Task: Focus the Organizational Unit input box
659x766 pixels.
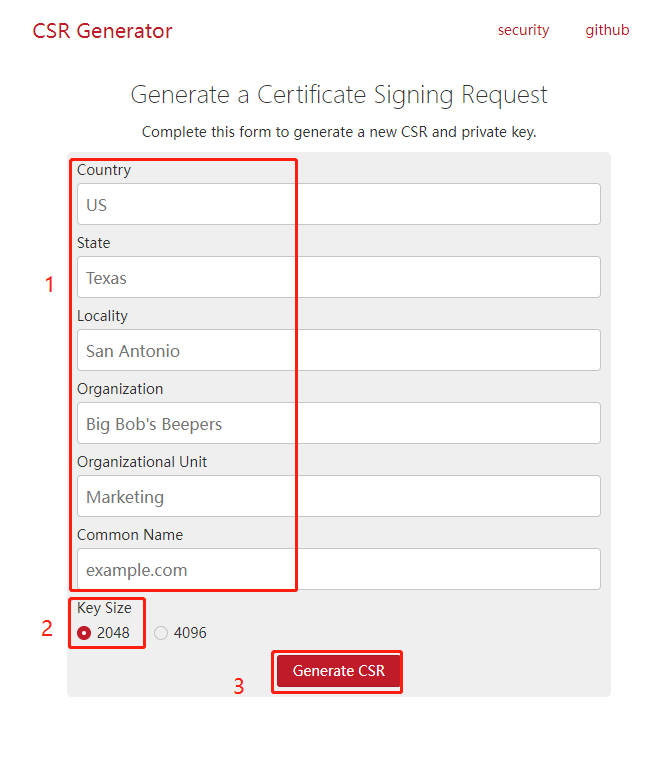Action: point(338,496)
